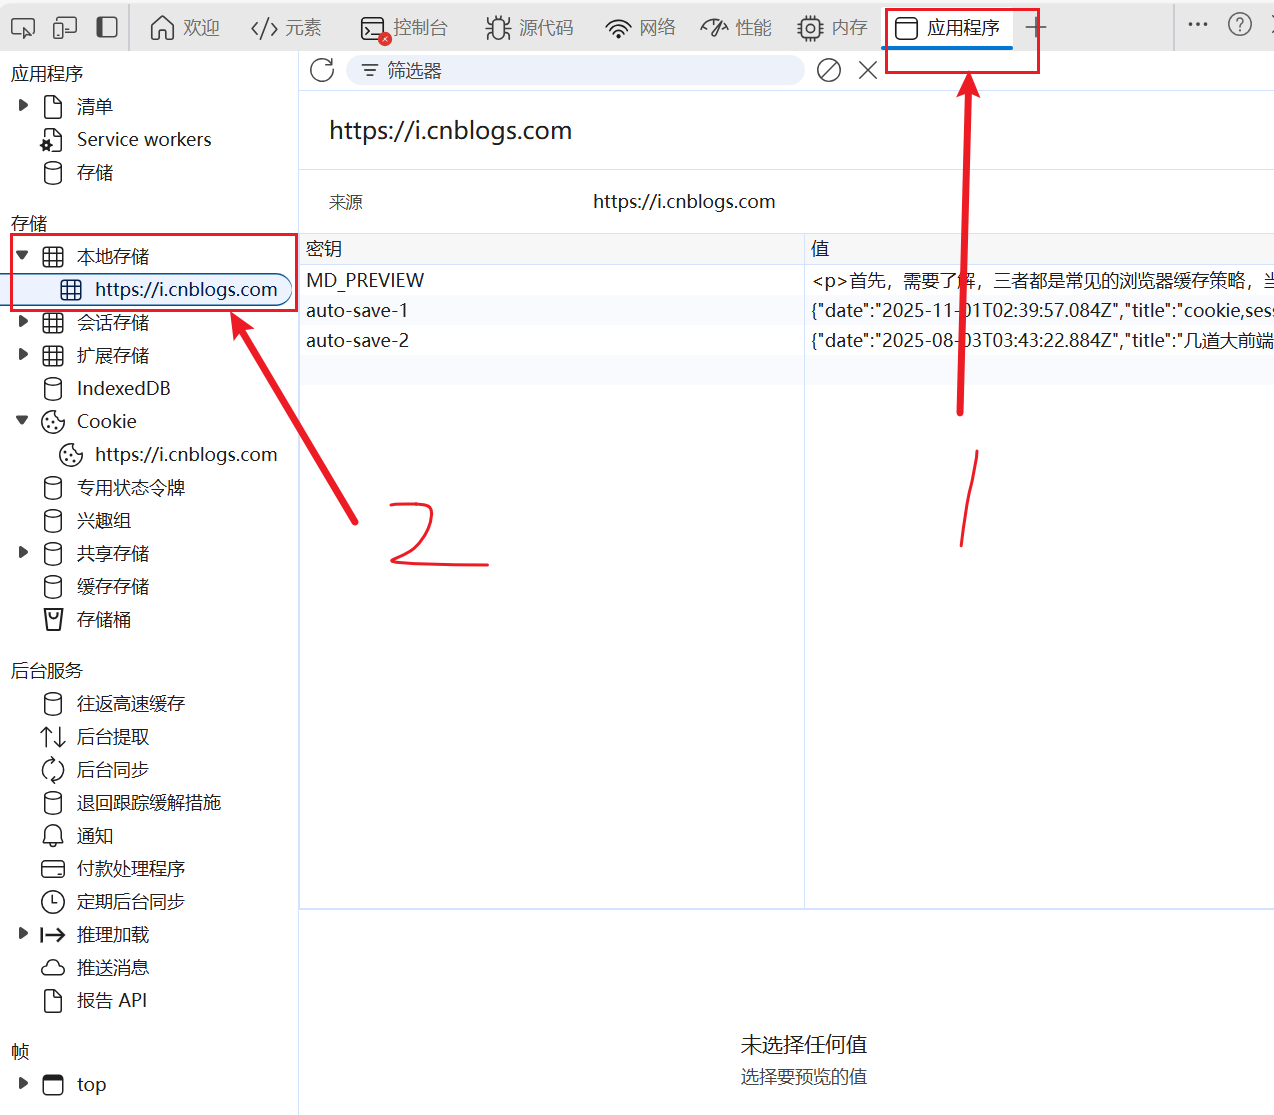Click the Service workers gear icon
Image resolution: width=1274 pixels, height=1115 pixels.
53,139
